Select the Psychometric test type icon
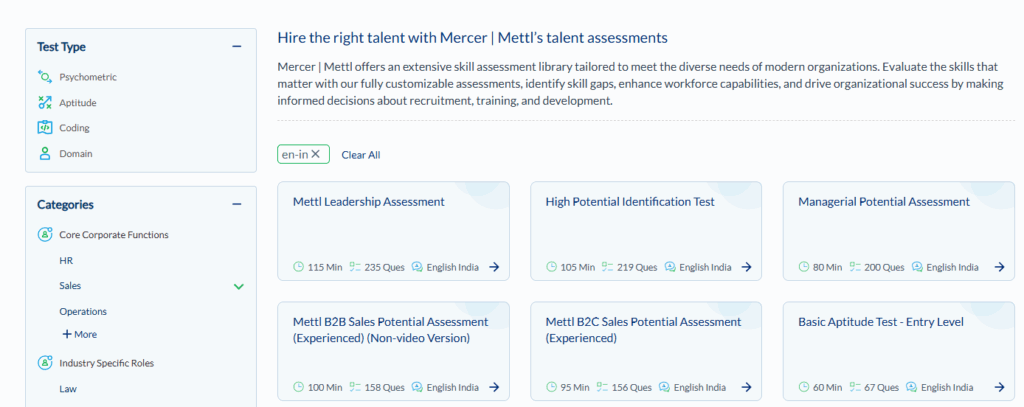Screen dimensions: 1024x407 (x=44, y=76)
